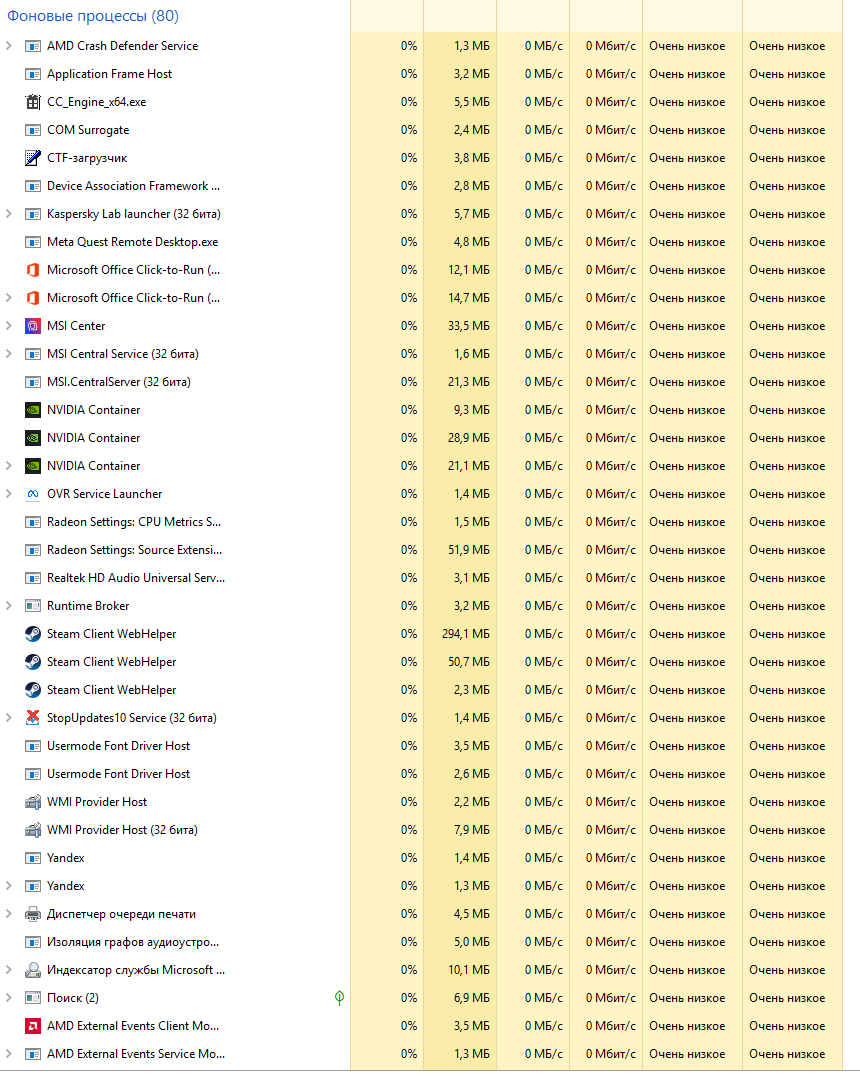Click the Runtime Broker process icon
The image size is (860, 1076).
click(32, 606)
